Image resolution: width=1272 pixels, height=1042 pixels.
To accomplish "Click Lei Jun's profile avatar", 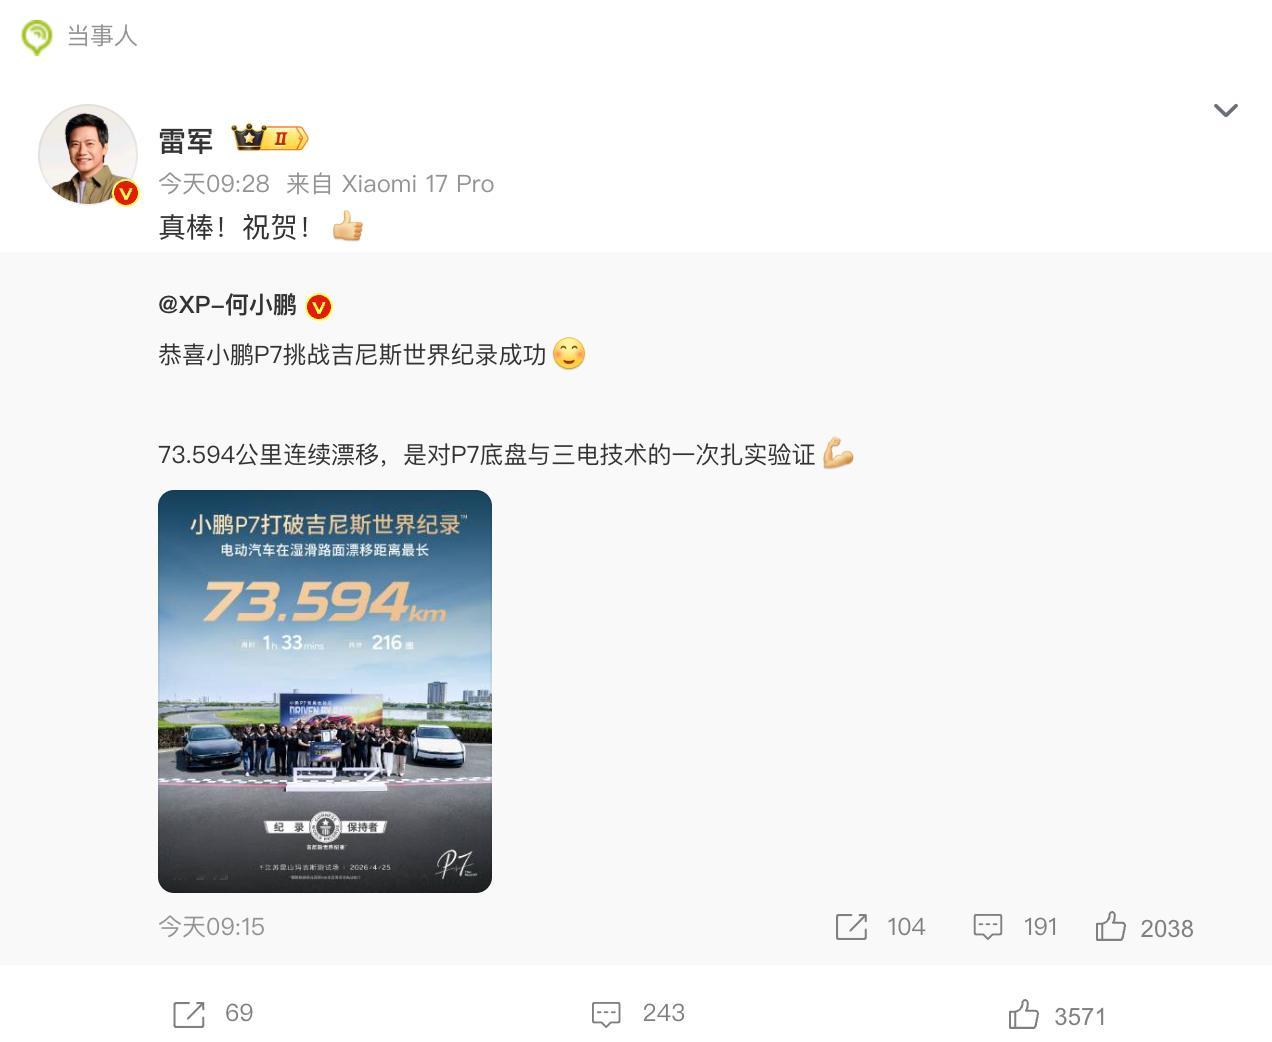I will [x=88, y=155].
